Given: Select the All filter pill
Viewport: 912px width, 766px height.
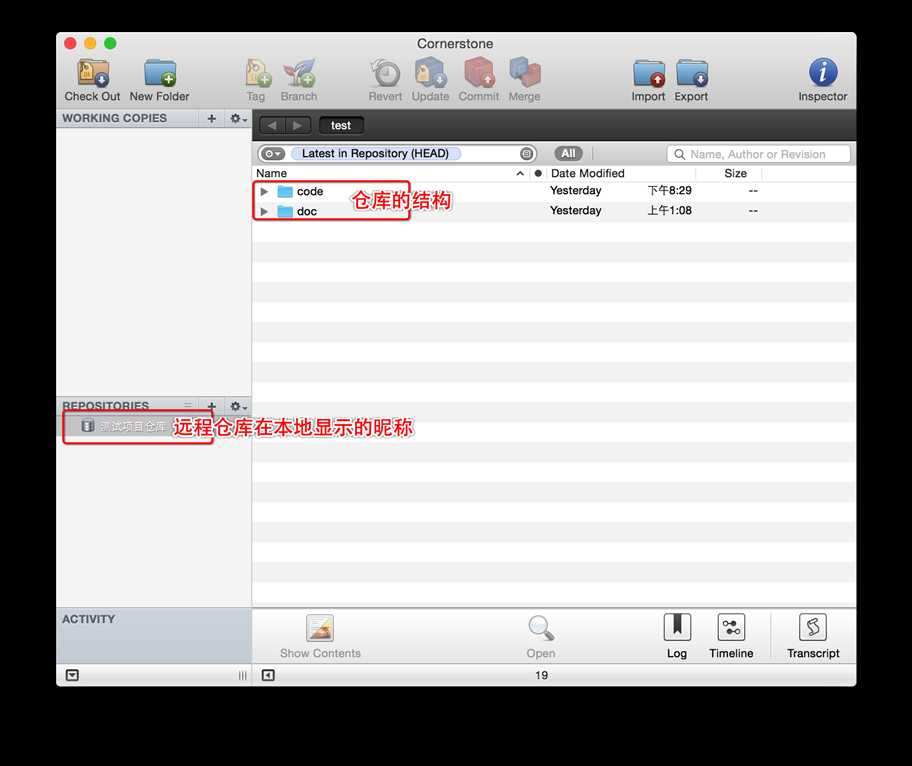Looking at the screenshot, I should coord(568,154).
